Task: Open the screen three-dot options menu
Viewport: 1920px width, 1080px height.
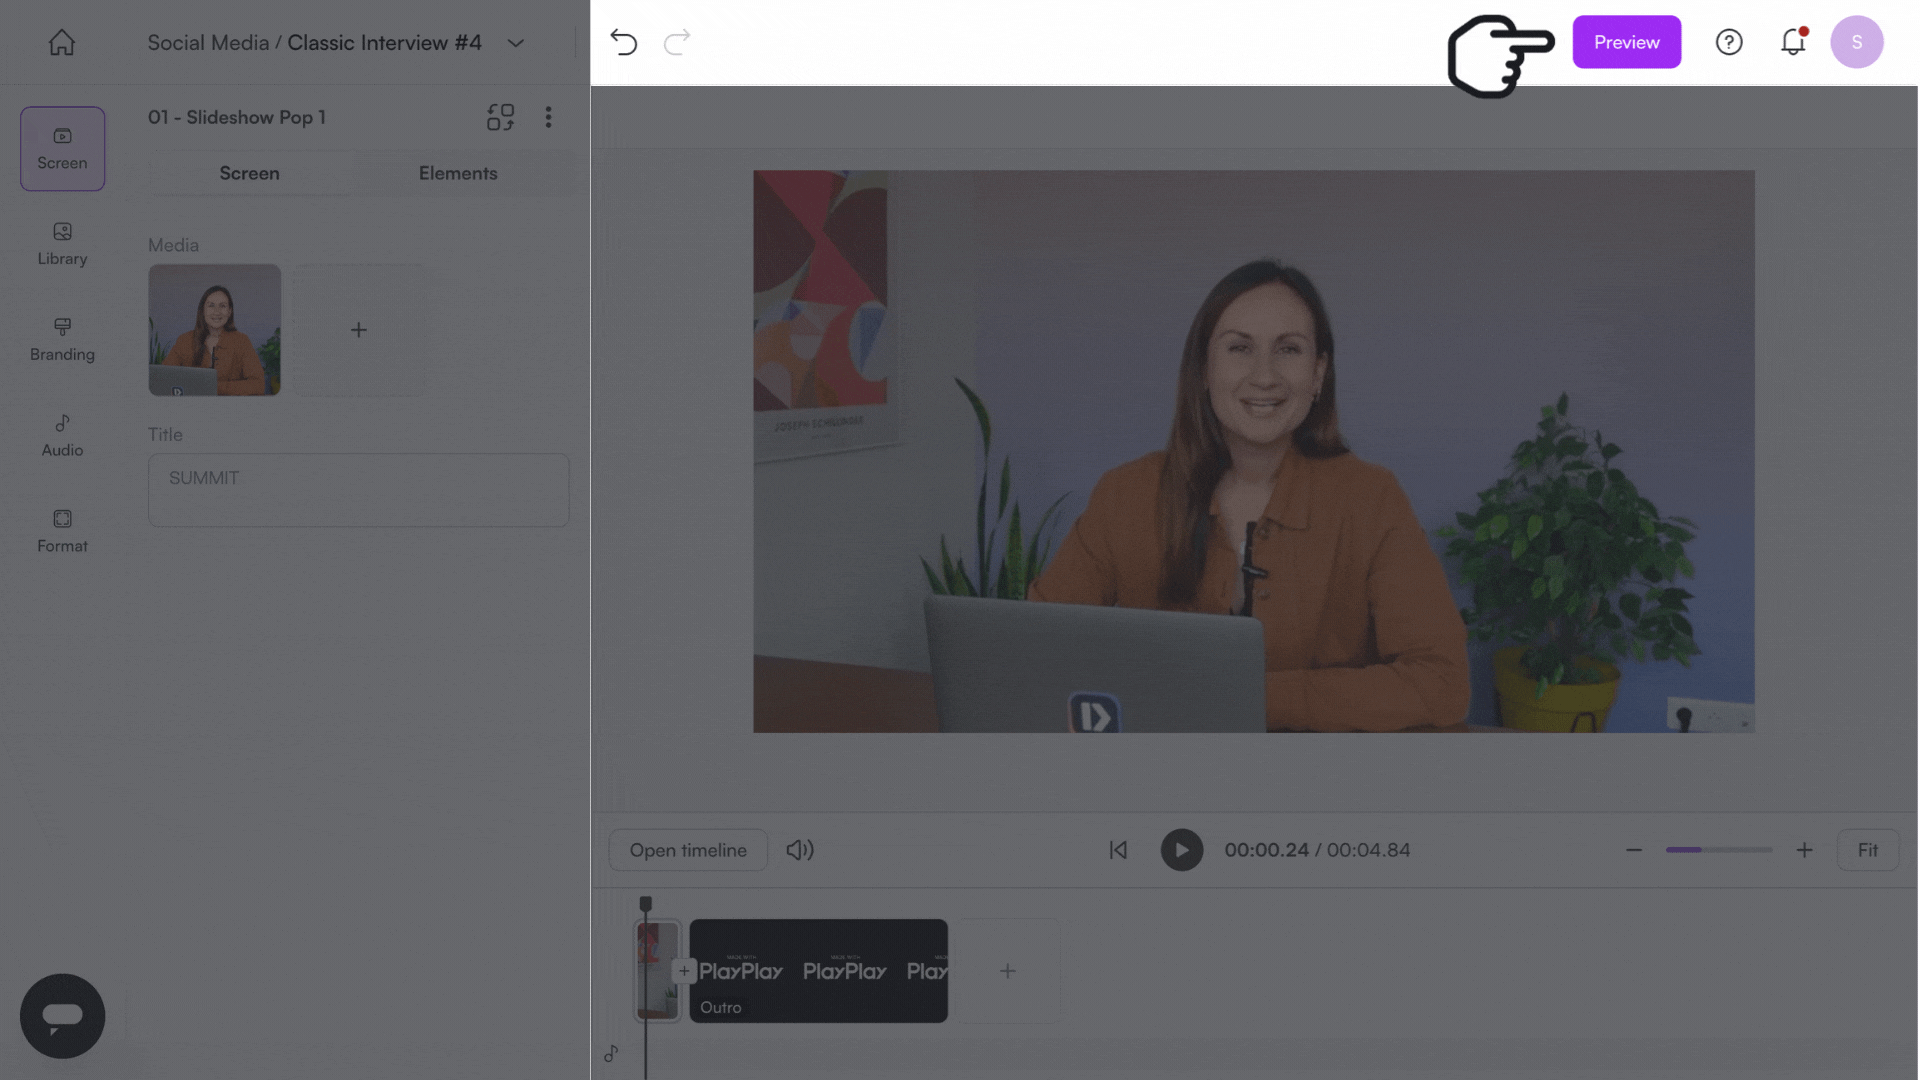Action: (548, 117)
